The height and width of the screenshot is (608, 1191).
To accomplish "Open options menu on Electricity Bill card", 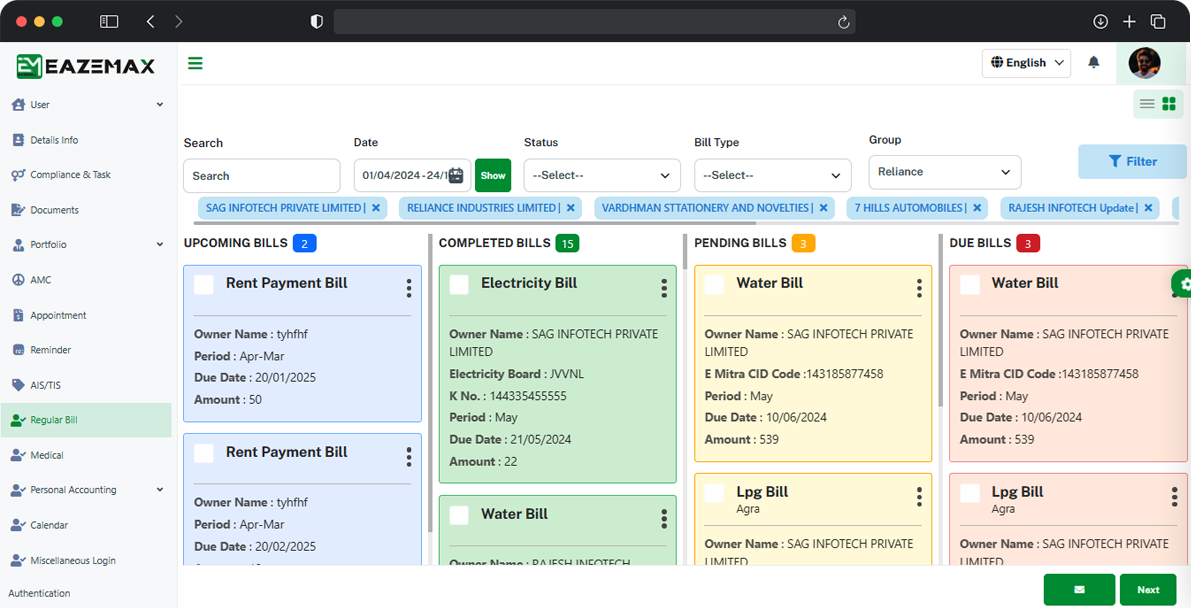I will pos(664,288).
